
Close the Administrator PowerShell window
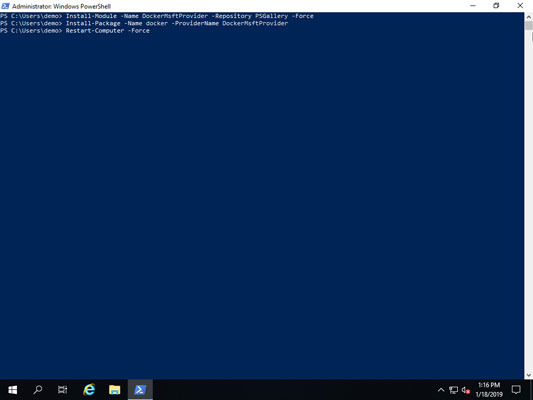tap(520, 6)
